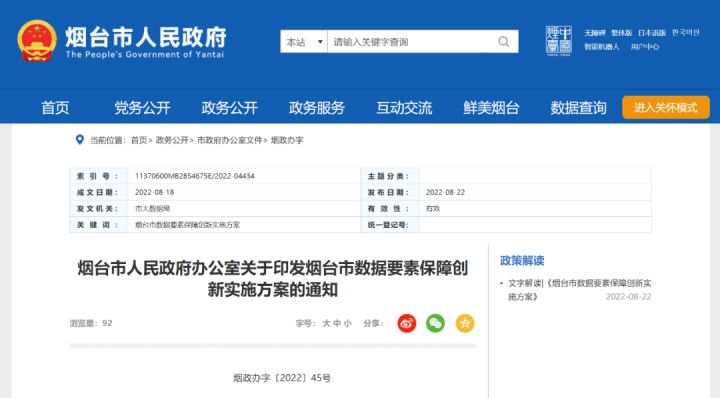Screen dimensions: 720x398
Task: Switch to traditional Chinese via 繁体版 link
Action: pos(622,33)
